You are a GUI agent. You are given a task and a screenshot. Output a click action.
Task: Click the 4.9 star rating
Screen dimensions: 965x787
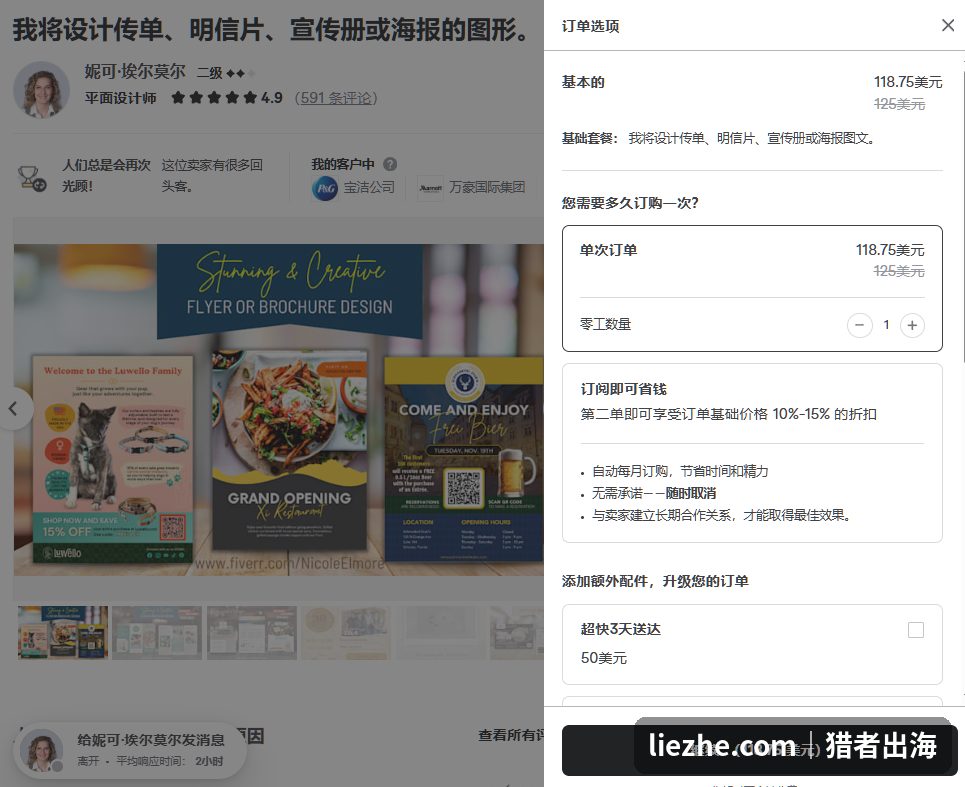pos(271,98)
